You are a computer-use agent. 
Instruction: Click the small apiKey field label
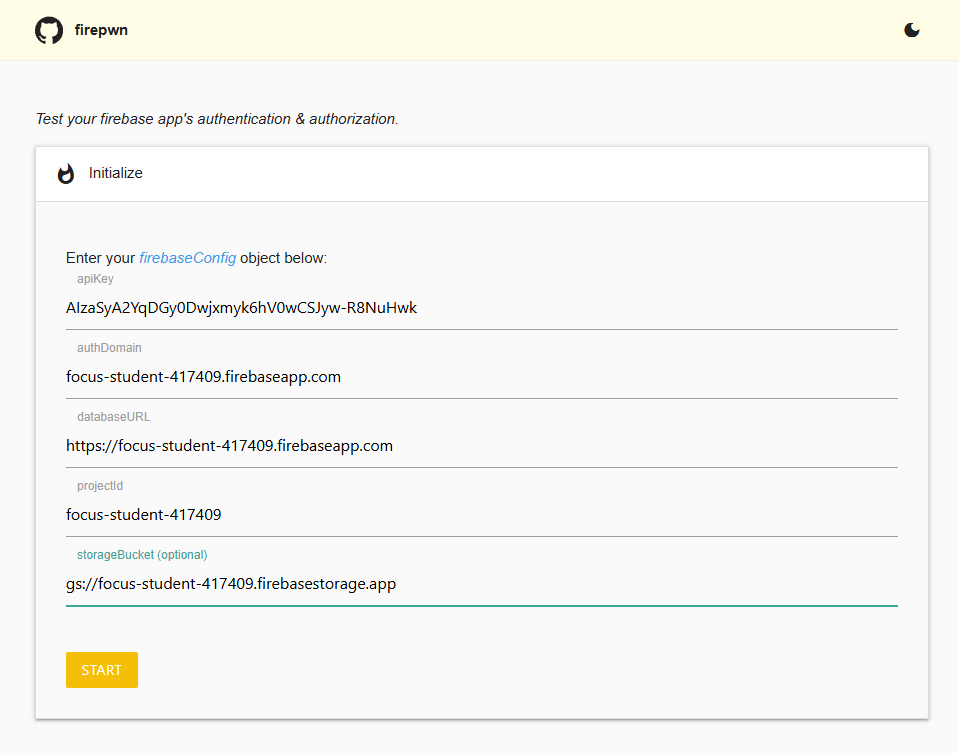click(x=95, y=279)
